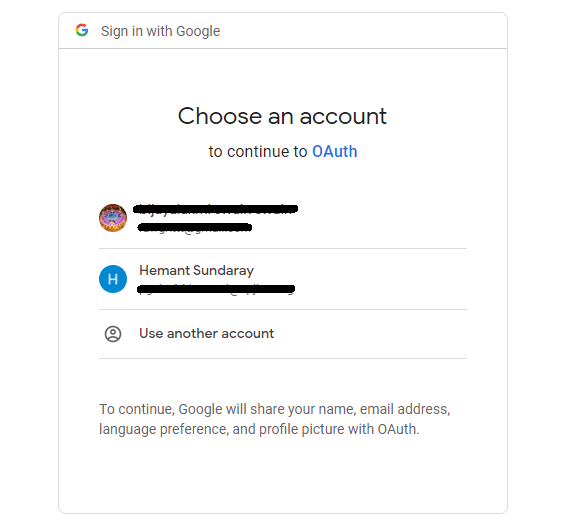This screenshot has height=531, width=573.
Task: Click the Google G logo icon
Action: (x=82, y=30)
